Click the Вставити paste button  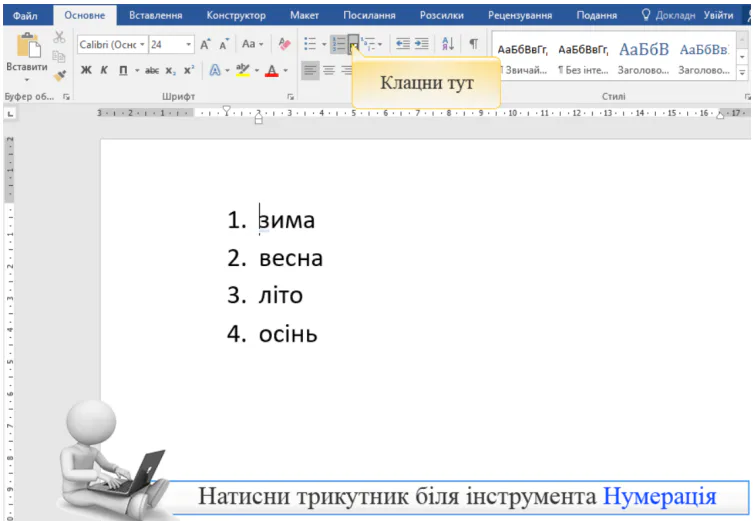pos(26,55)
